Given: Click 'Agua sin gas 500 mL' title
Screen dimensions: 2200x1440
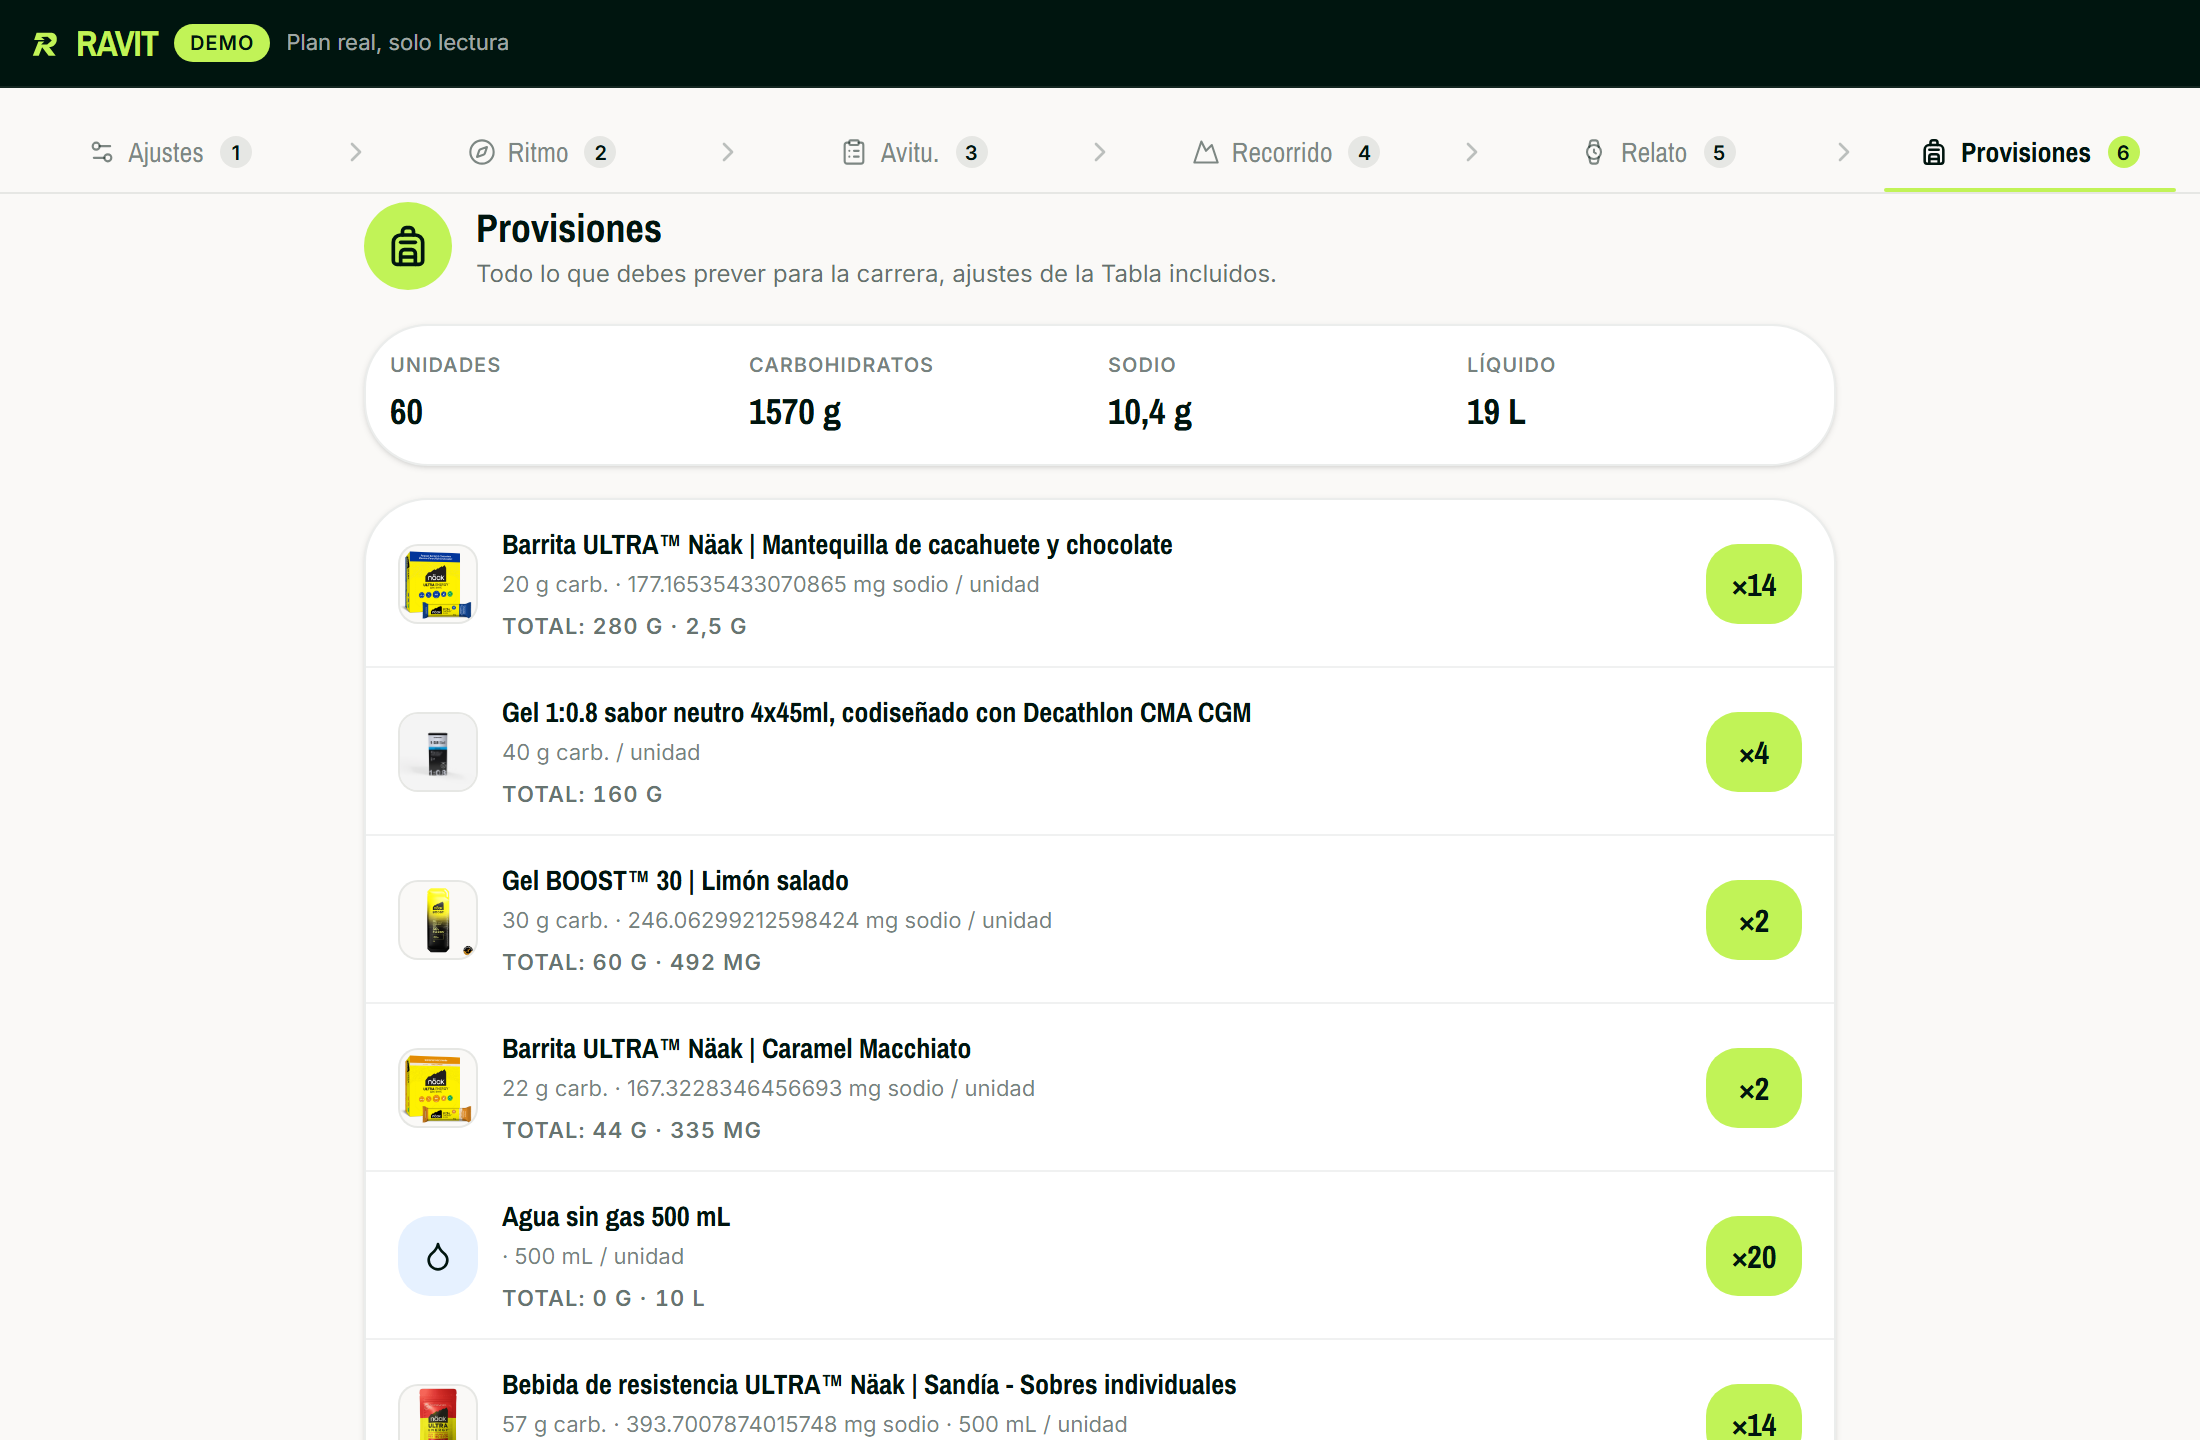Looking at the screenshot, I should pos(616,1217).
